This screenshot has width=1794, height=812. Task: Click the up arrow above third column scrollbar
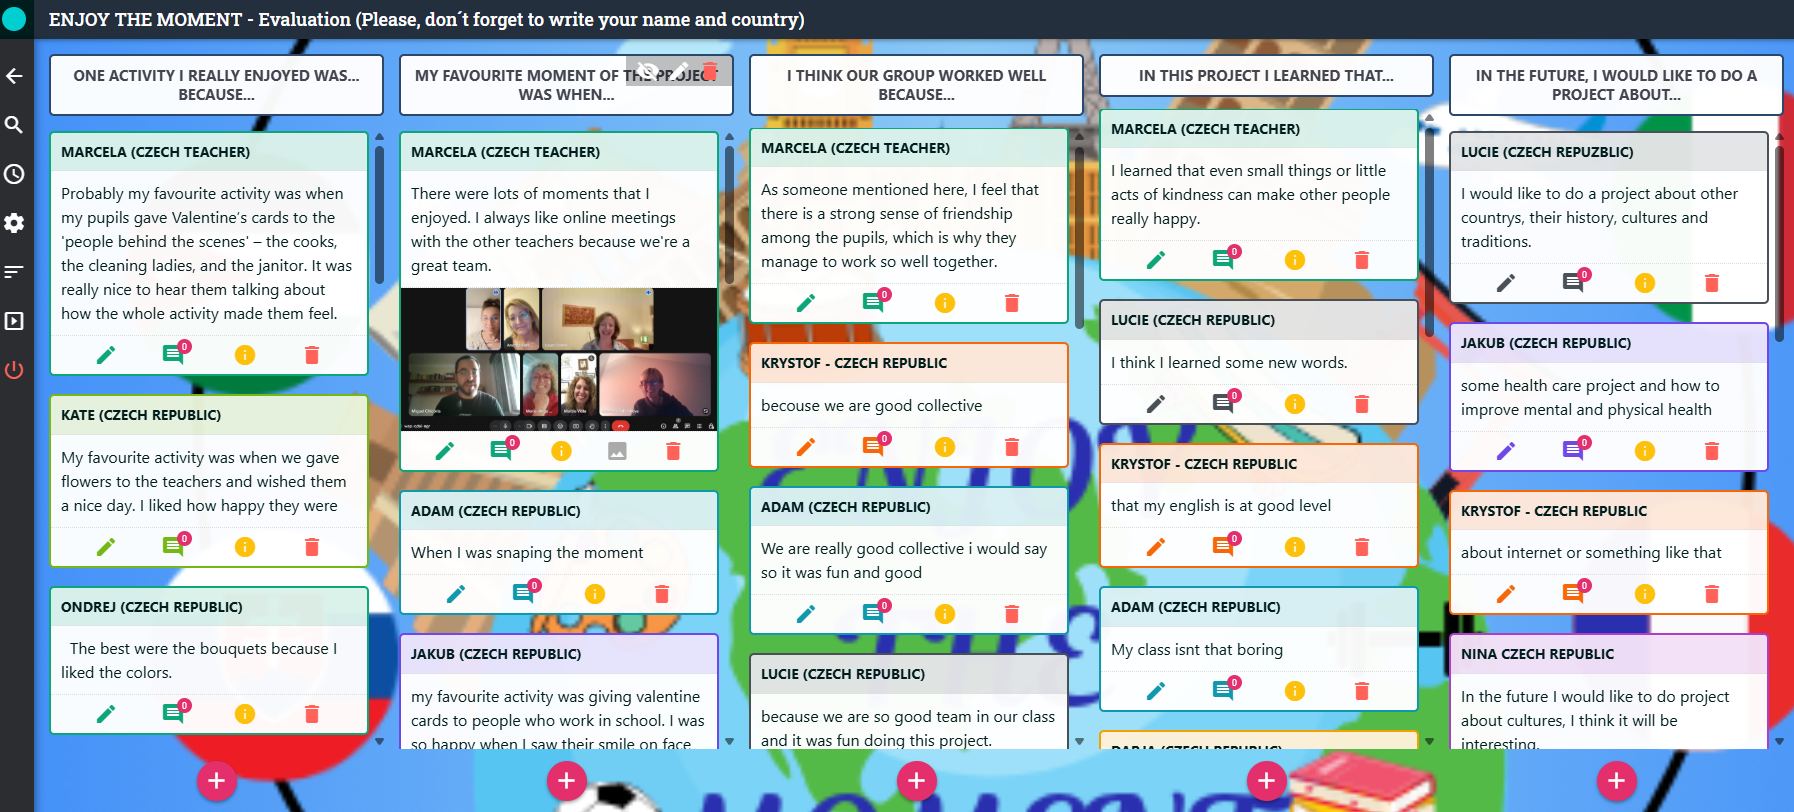(1079, 136)
